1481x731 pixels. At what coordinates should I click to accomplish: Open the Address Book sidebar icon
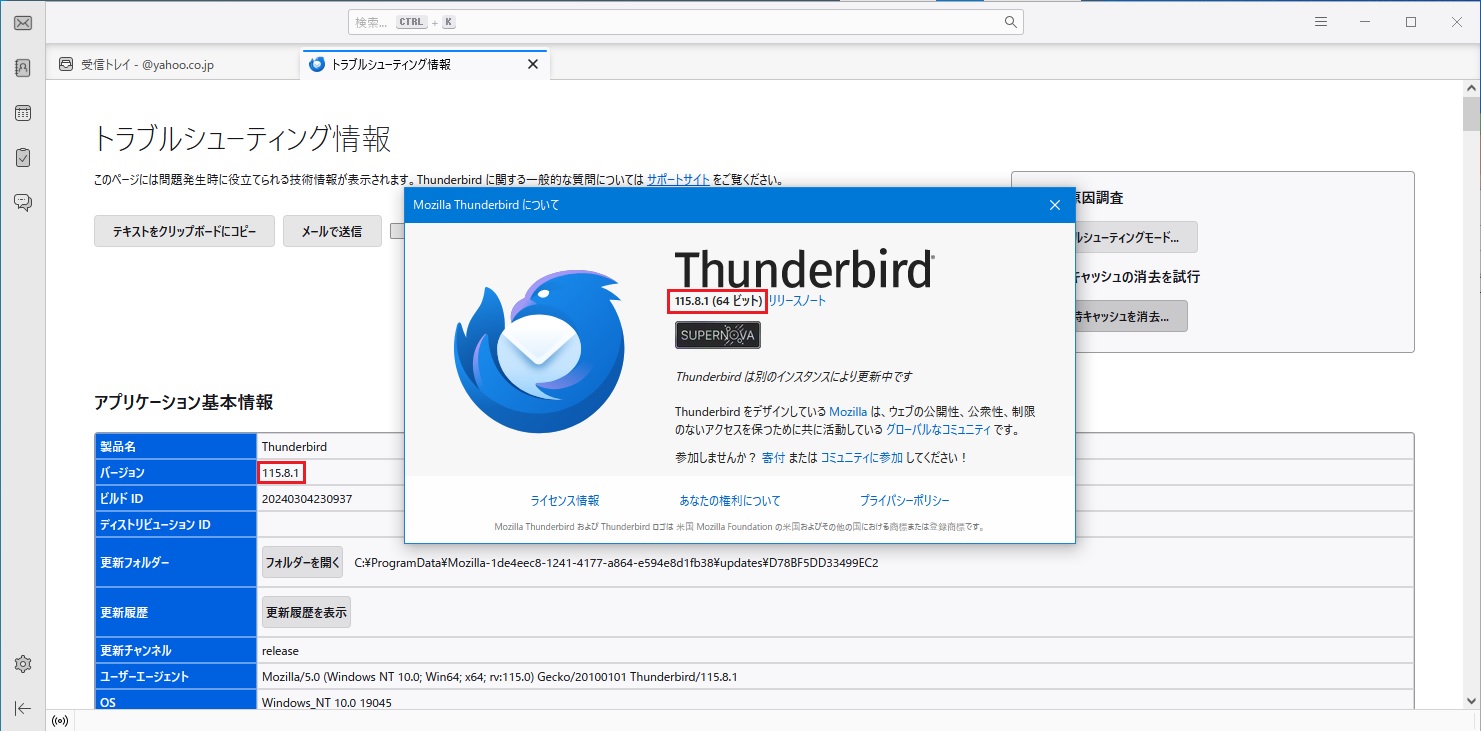[x=23, y=68]
